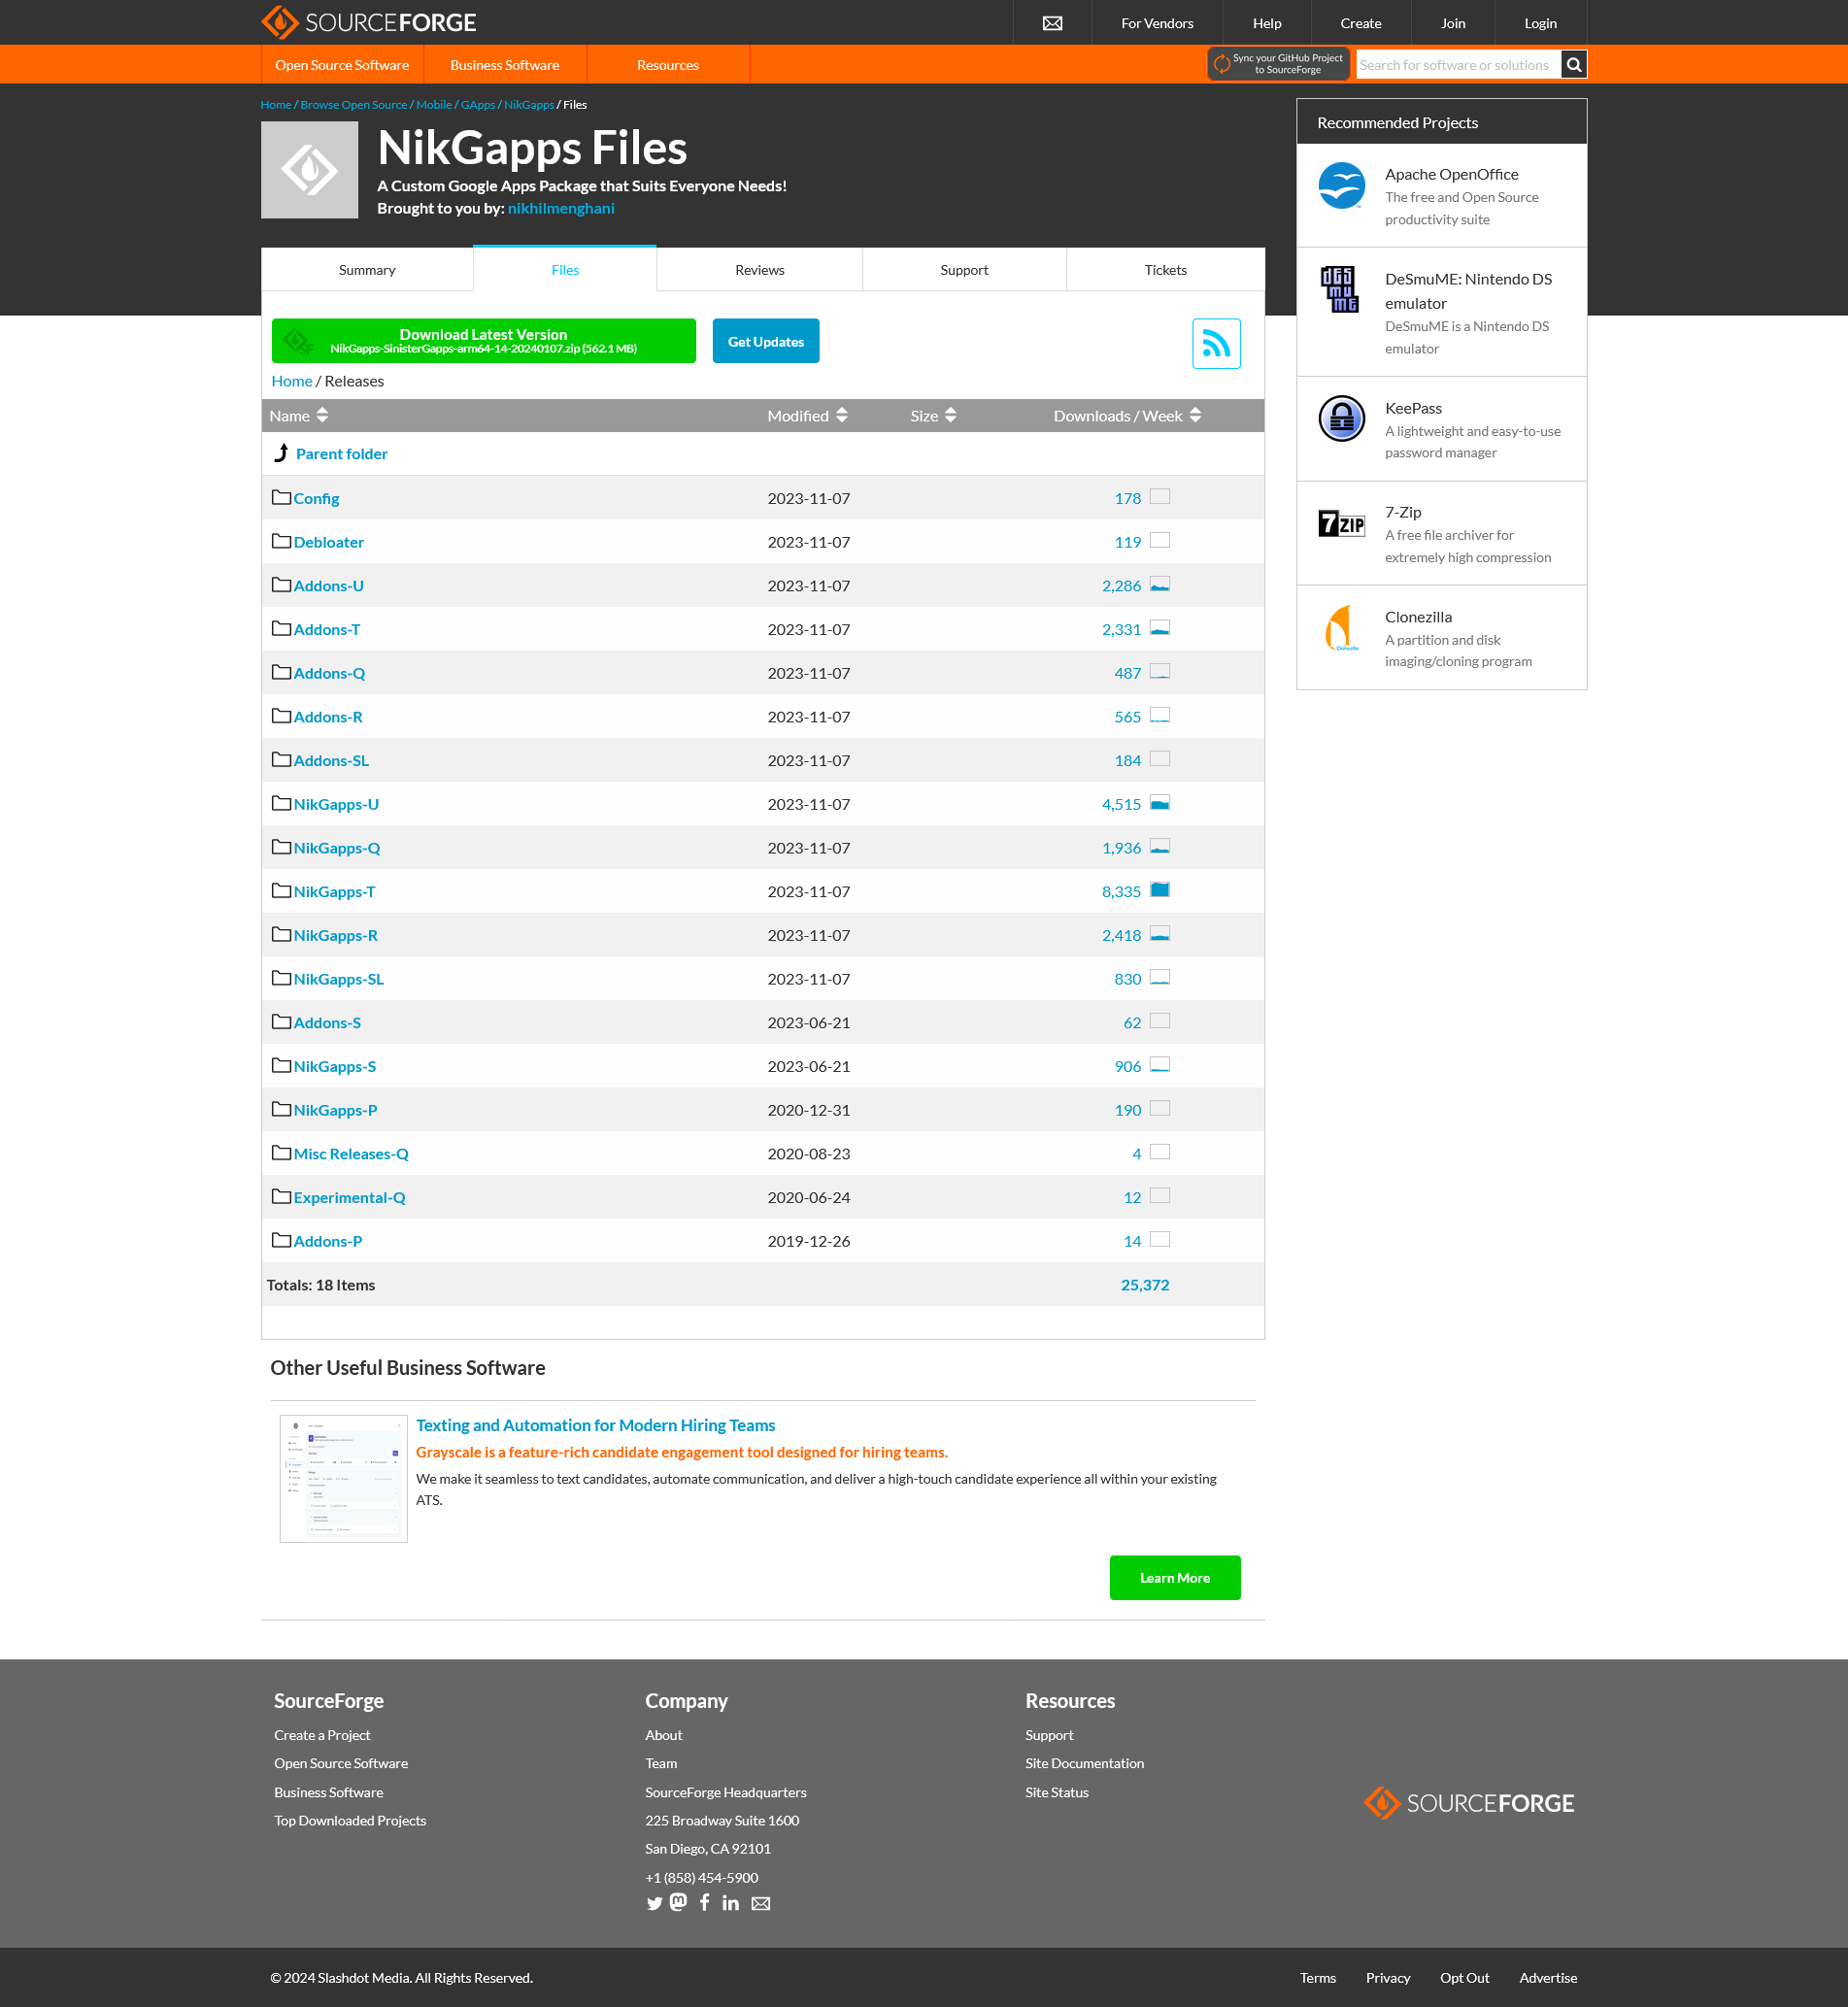Open the Business Software menu
1848x2007 pixels.
coord(505,65)
